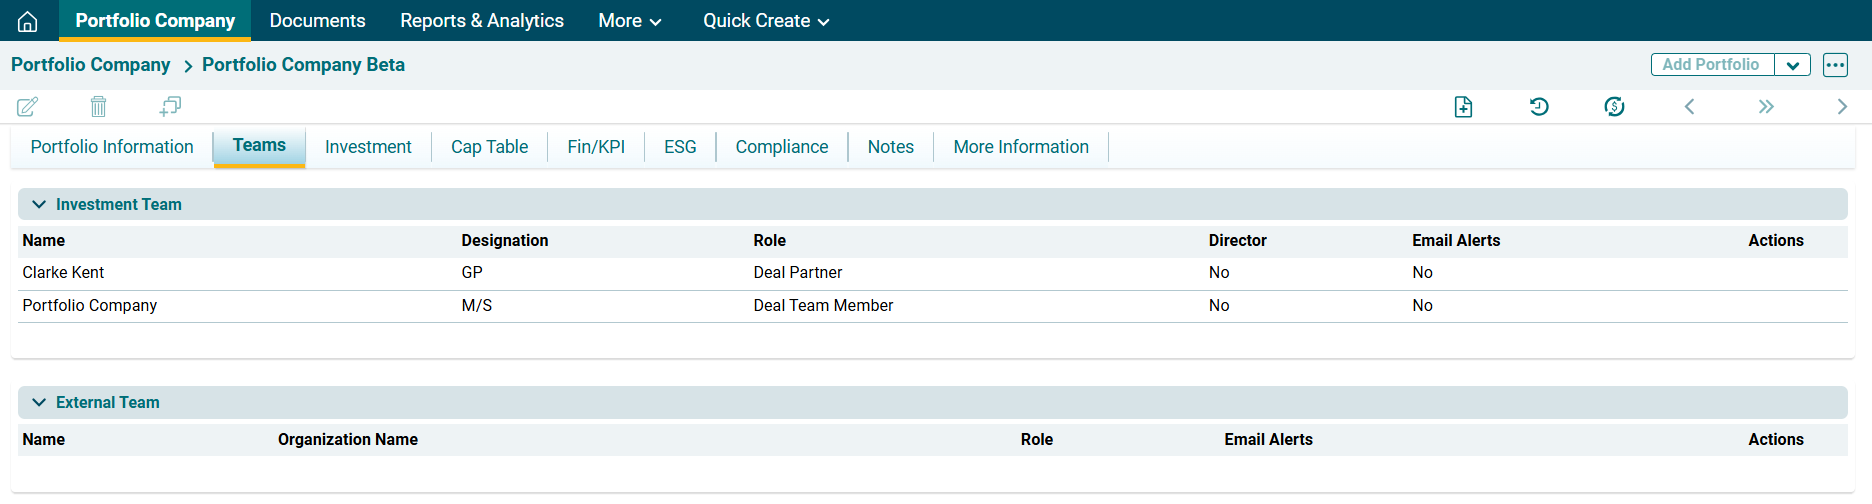
Task: Click the currency refresh dollar icon
Action: [x=1614, y=106]
